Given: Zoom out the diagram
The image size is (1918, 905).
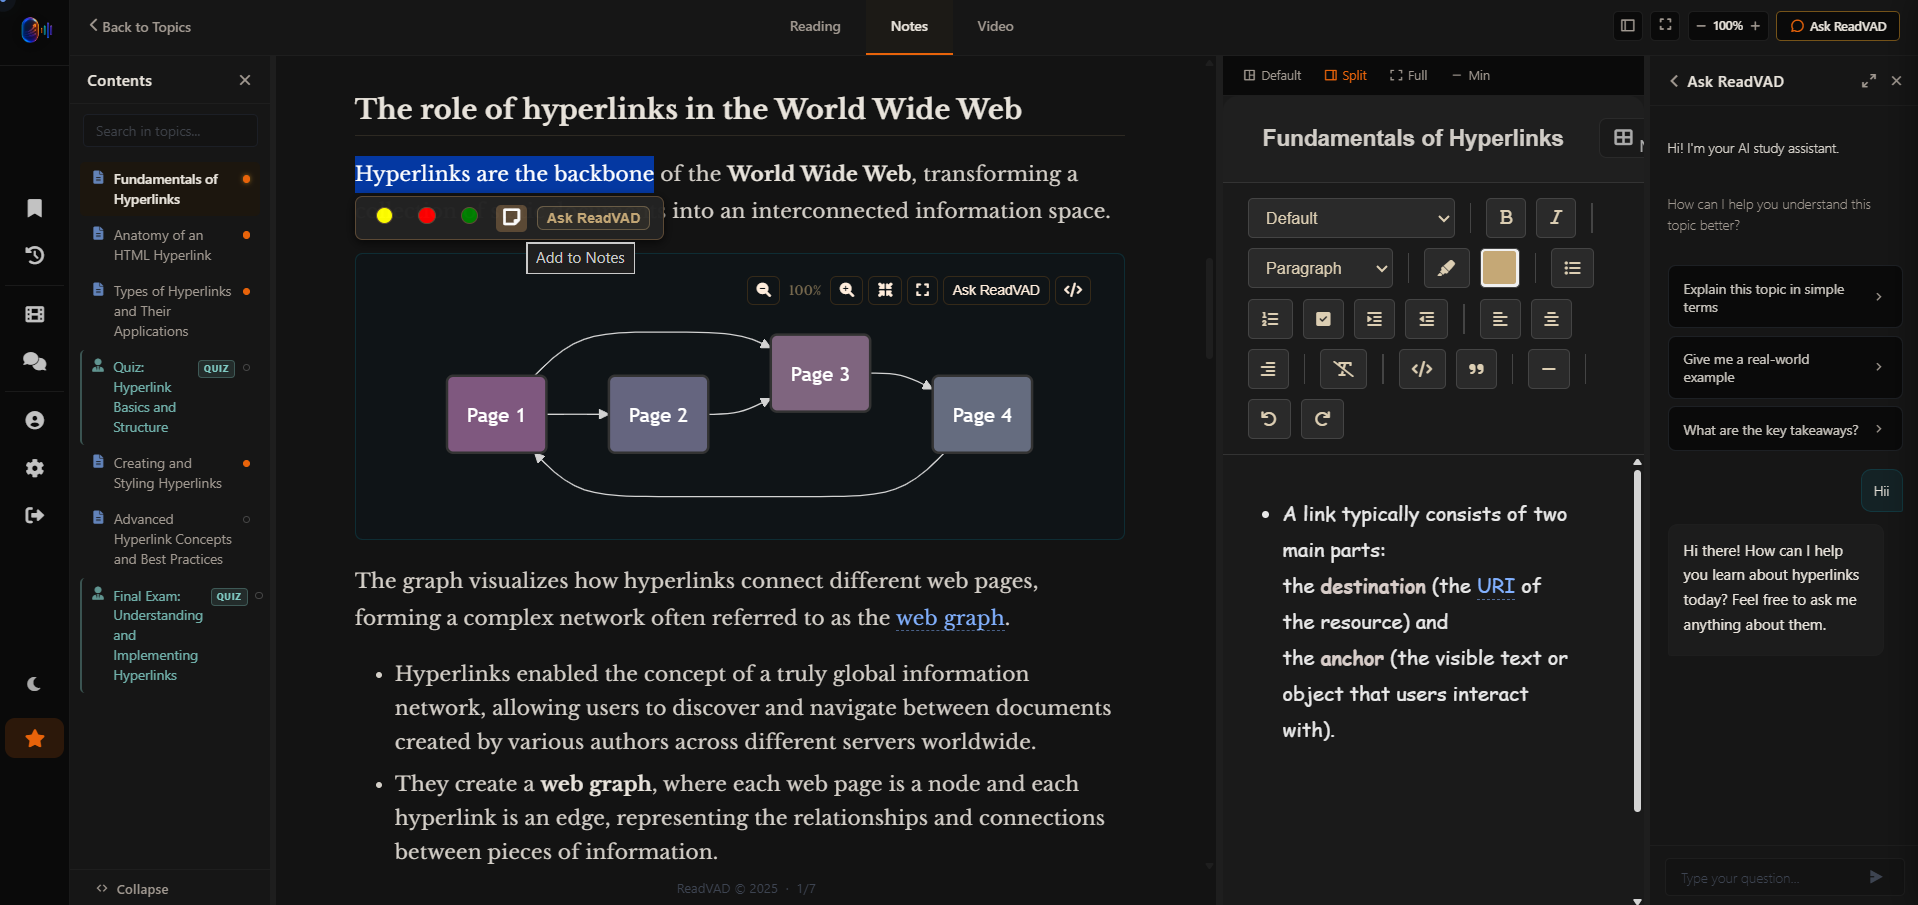Looking at the screenshot, I should [x=764, y=290].
